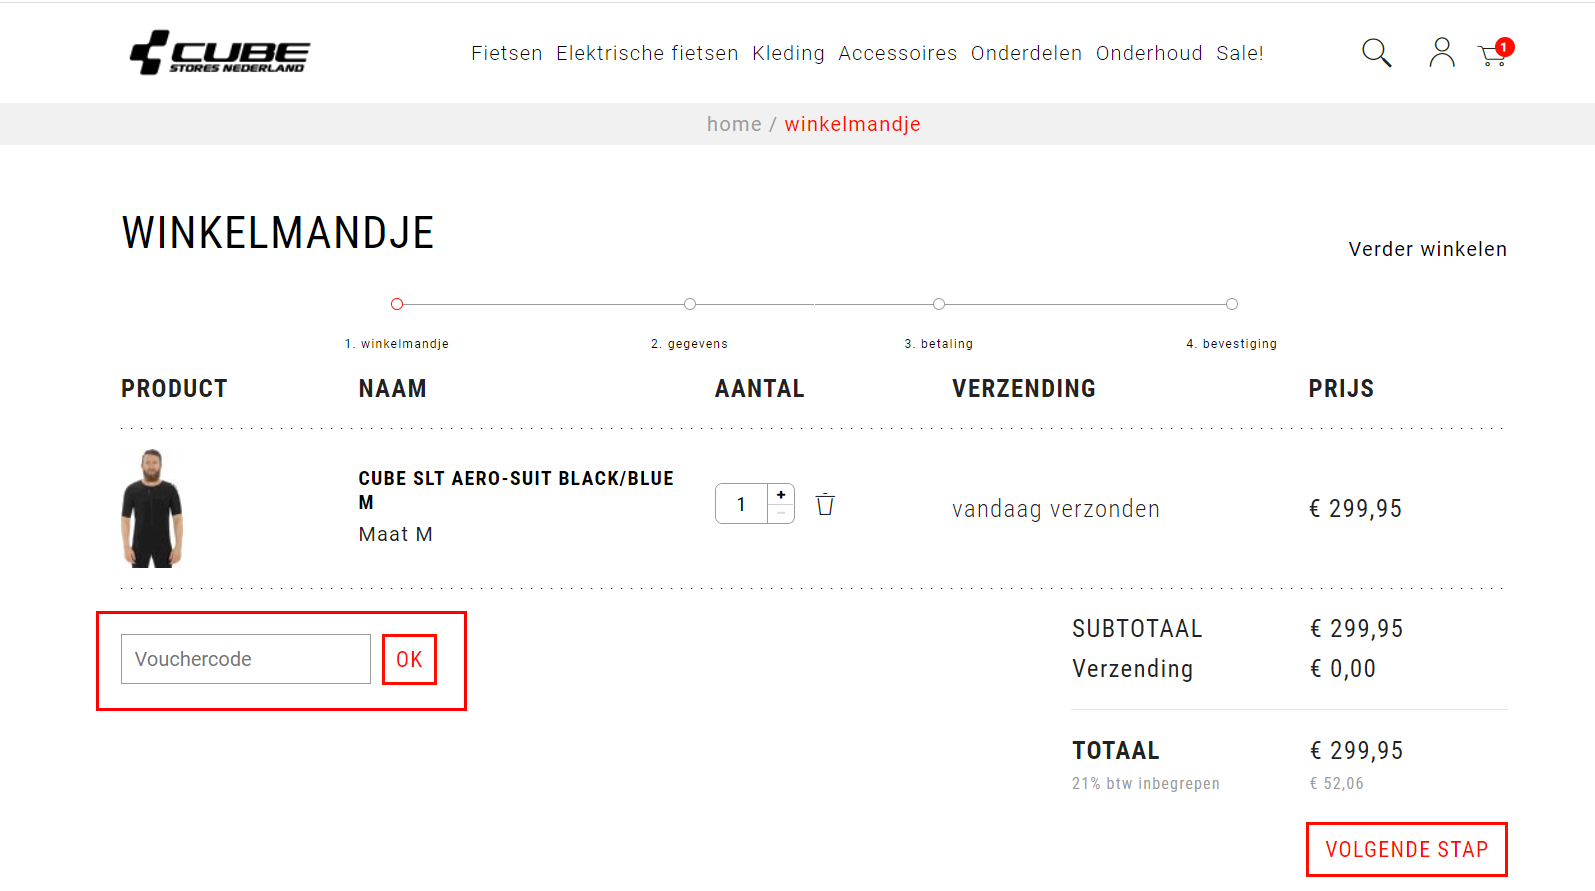Open the search magnifier icon

point(1376,53)
